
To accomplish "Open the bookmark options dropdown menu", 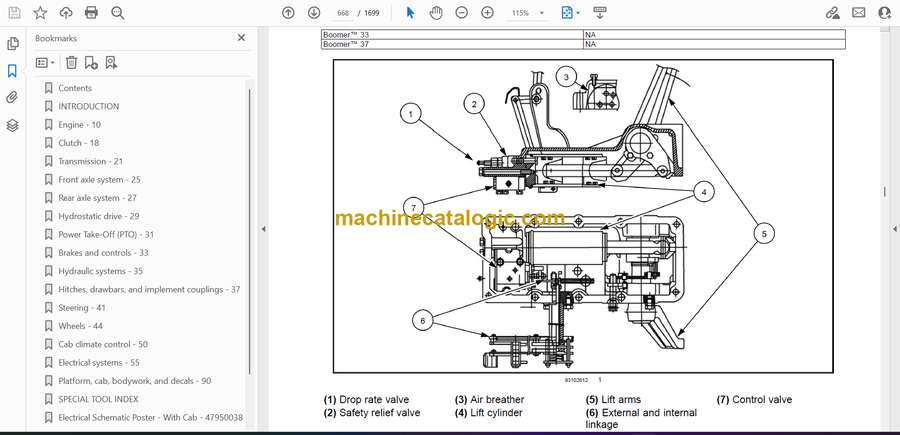I will 46,62.
